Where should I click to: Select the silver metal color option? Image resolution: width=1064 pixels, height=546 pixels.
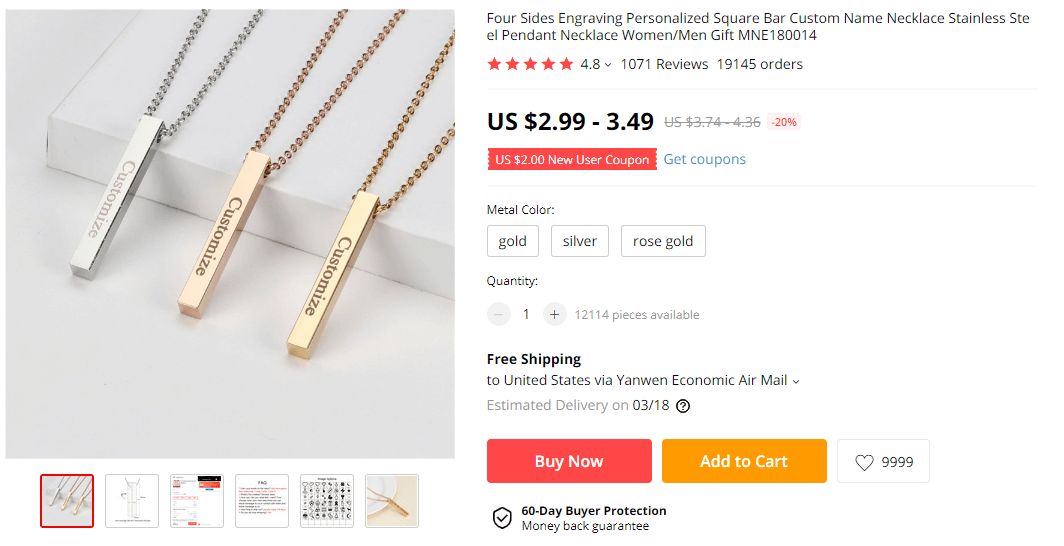coord(580,241)
